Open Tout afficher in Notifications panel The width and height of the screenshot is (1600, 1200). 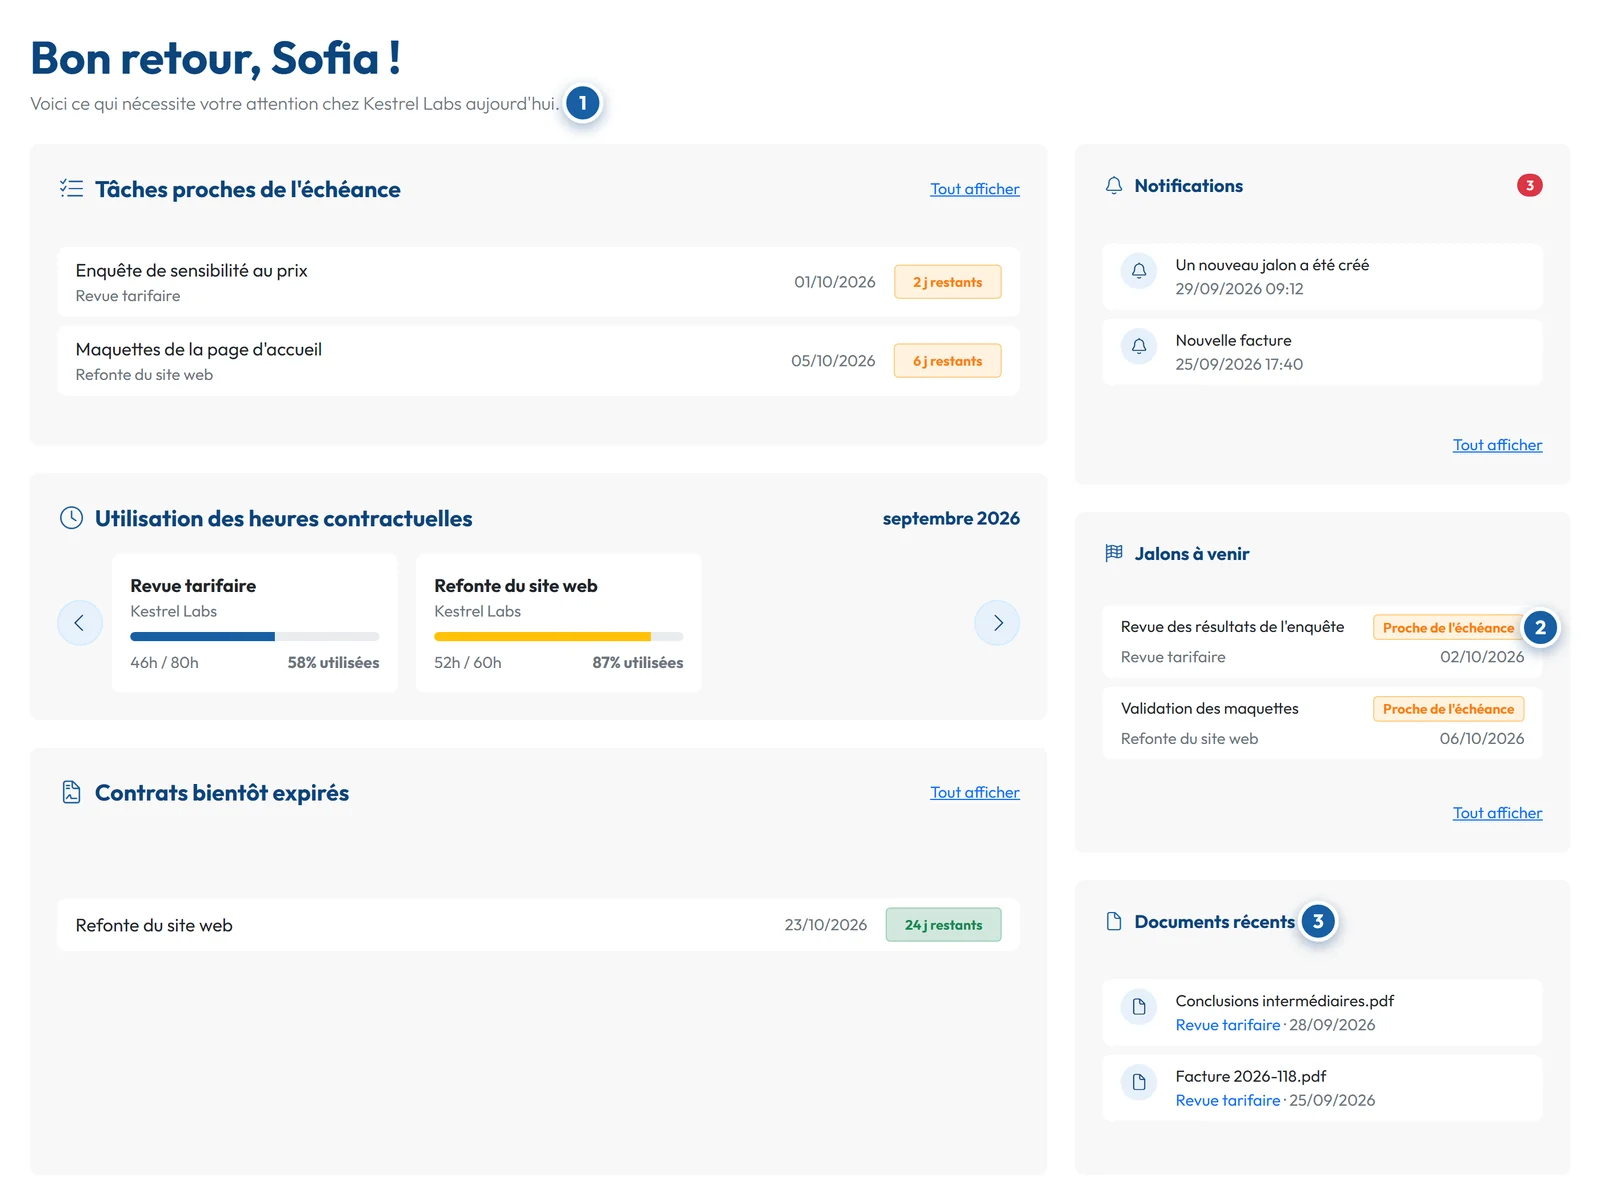(1497, 445)
